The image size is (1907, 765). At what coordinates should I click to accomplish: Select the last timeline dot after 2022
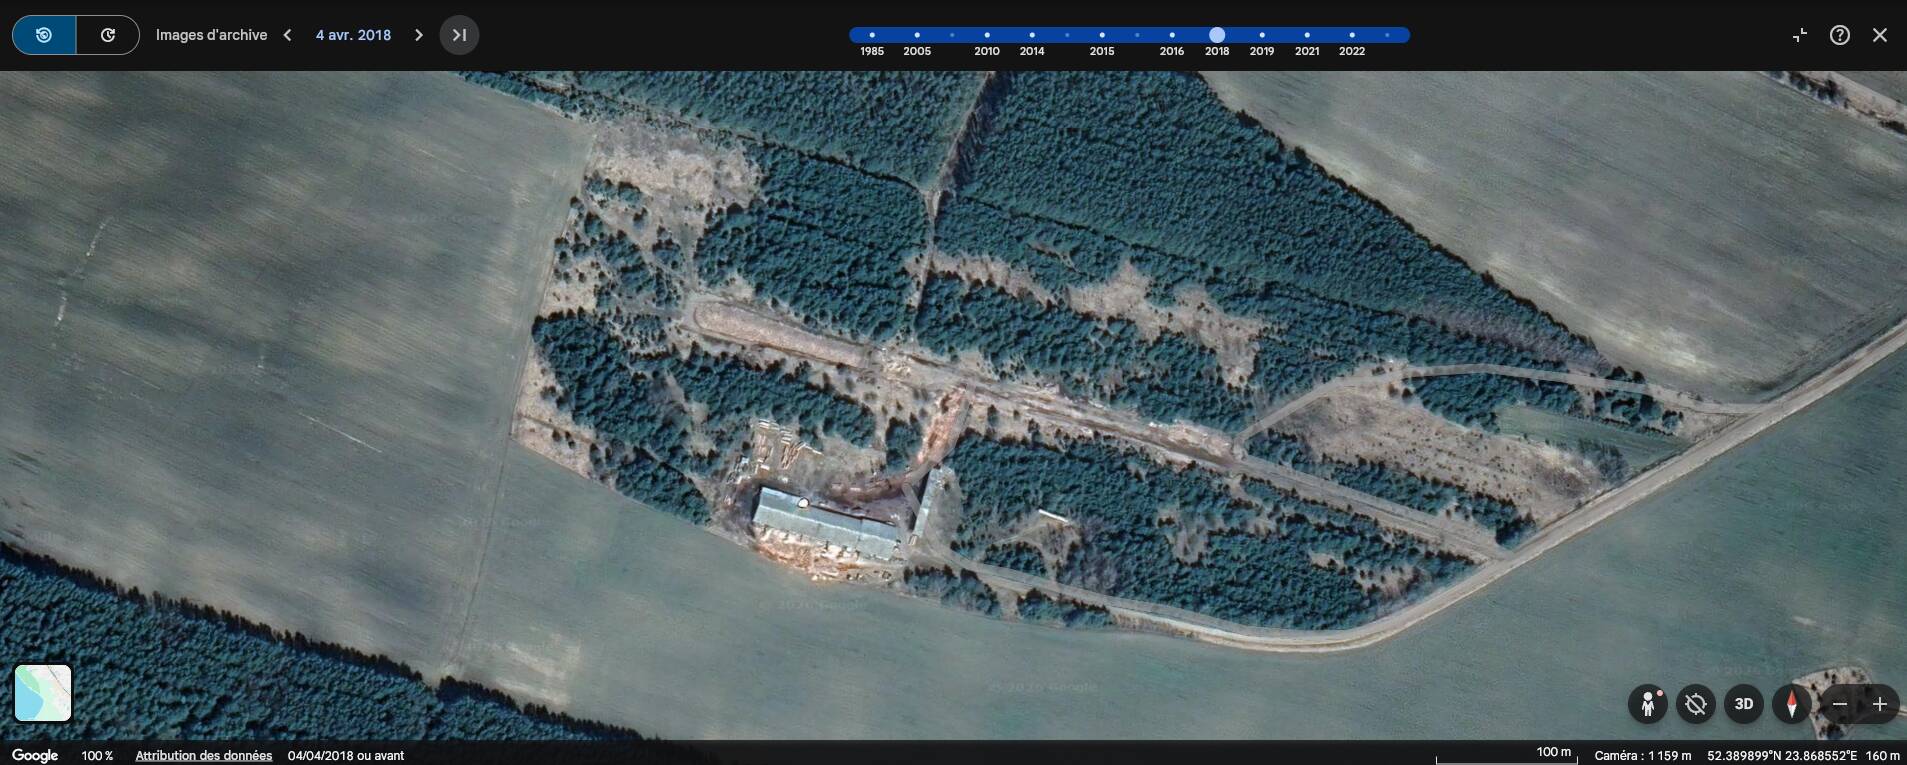(x=1387, y=35)
